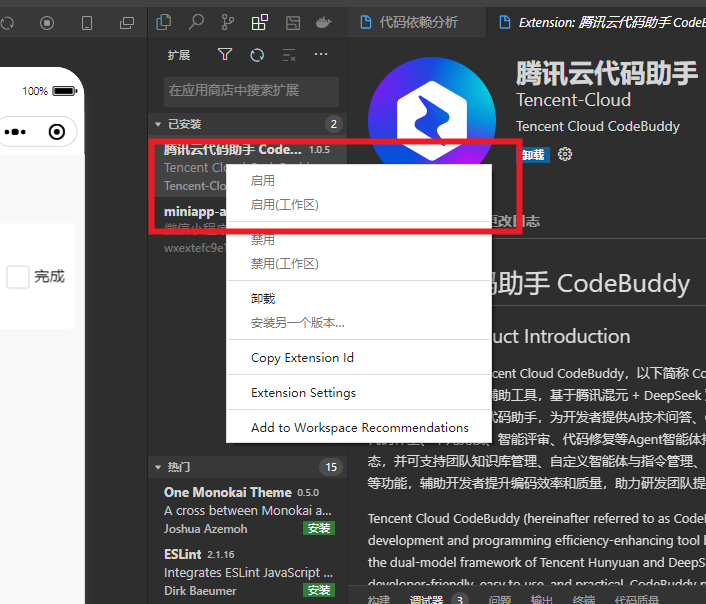Open the 更改日志 tab on extension page

pyautogui.click(x=516, y=221)
